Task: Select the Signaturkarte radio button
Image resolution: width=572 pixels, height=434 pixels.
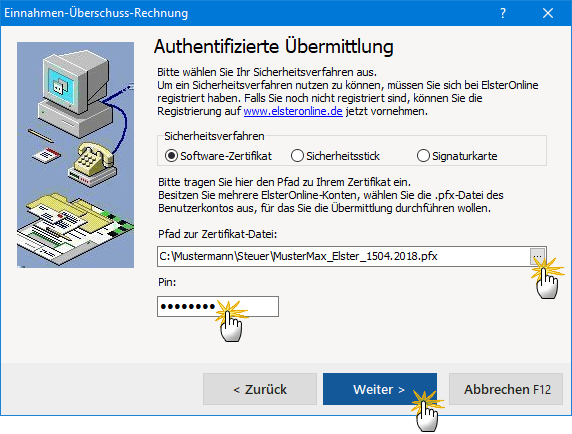Action: point(457,156)
